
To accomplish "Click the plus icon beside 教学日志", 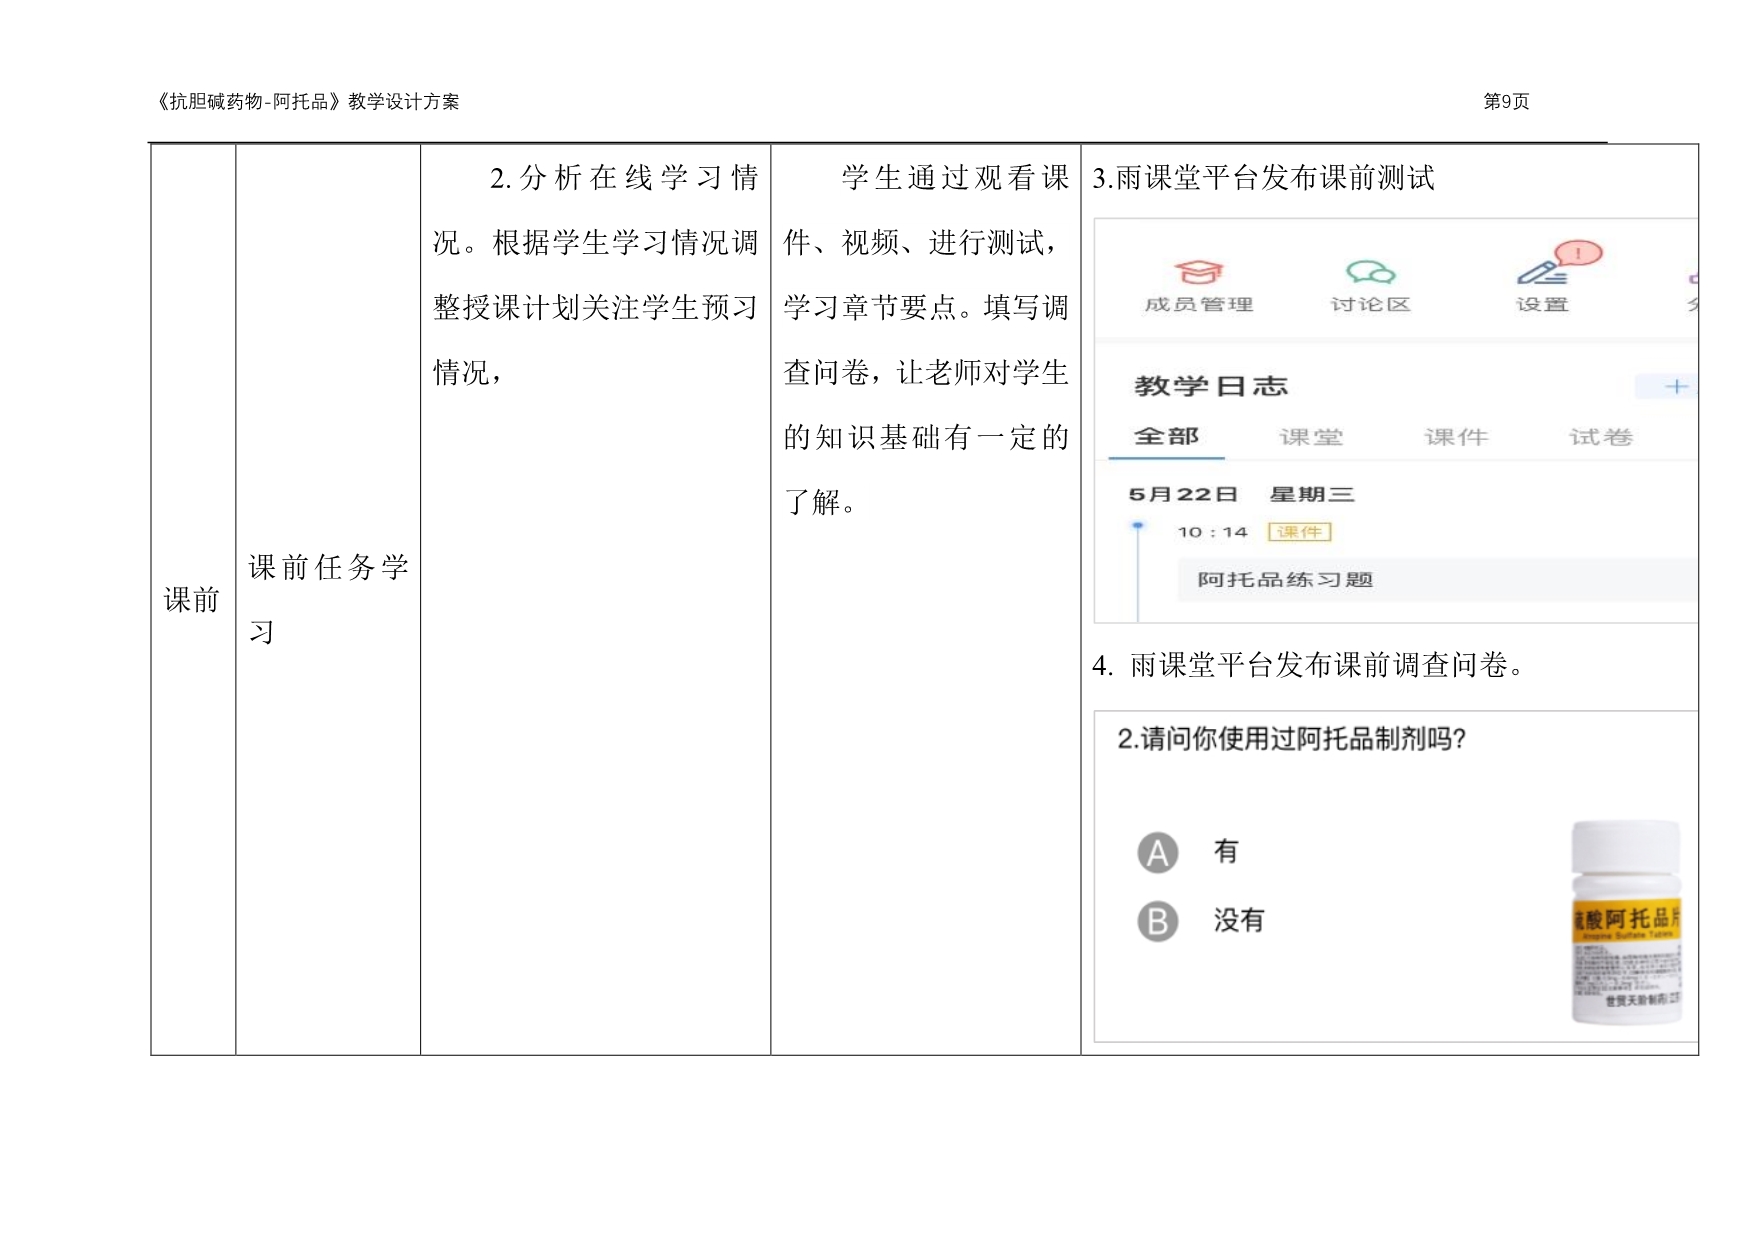I will coord(1676,386).
